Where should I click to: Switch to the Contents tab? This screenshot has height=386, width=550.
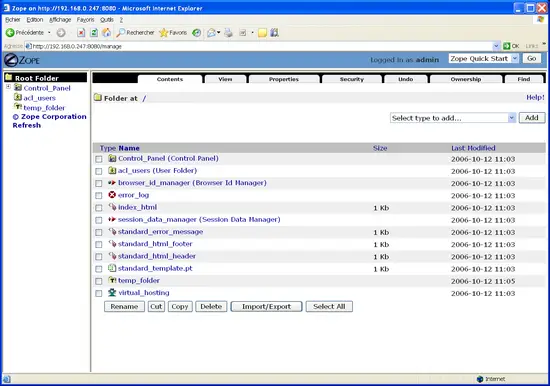coord(170,79)
